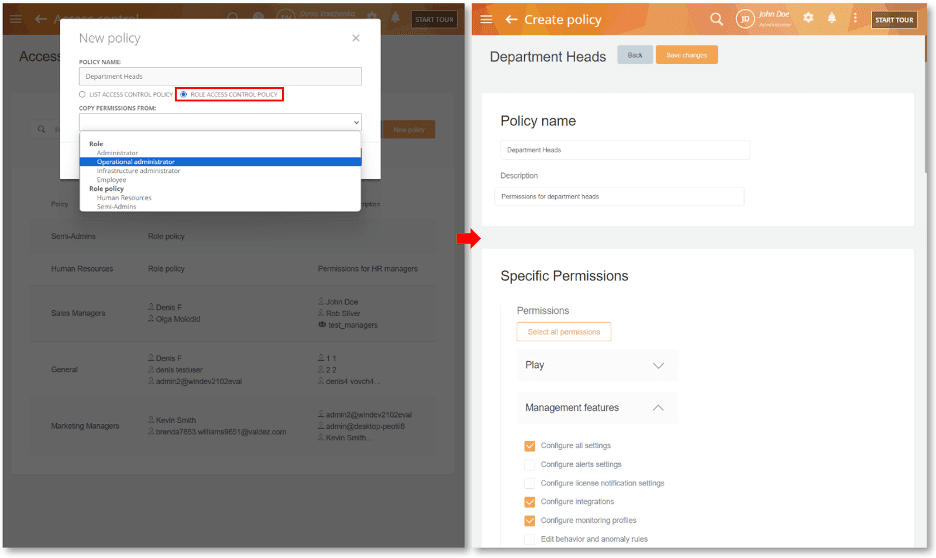Uncheck Configure all settings checkbox
This screenshot has height=558, width=936.
click(x=530, y=446)
